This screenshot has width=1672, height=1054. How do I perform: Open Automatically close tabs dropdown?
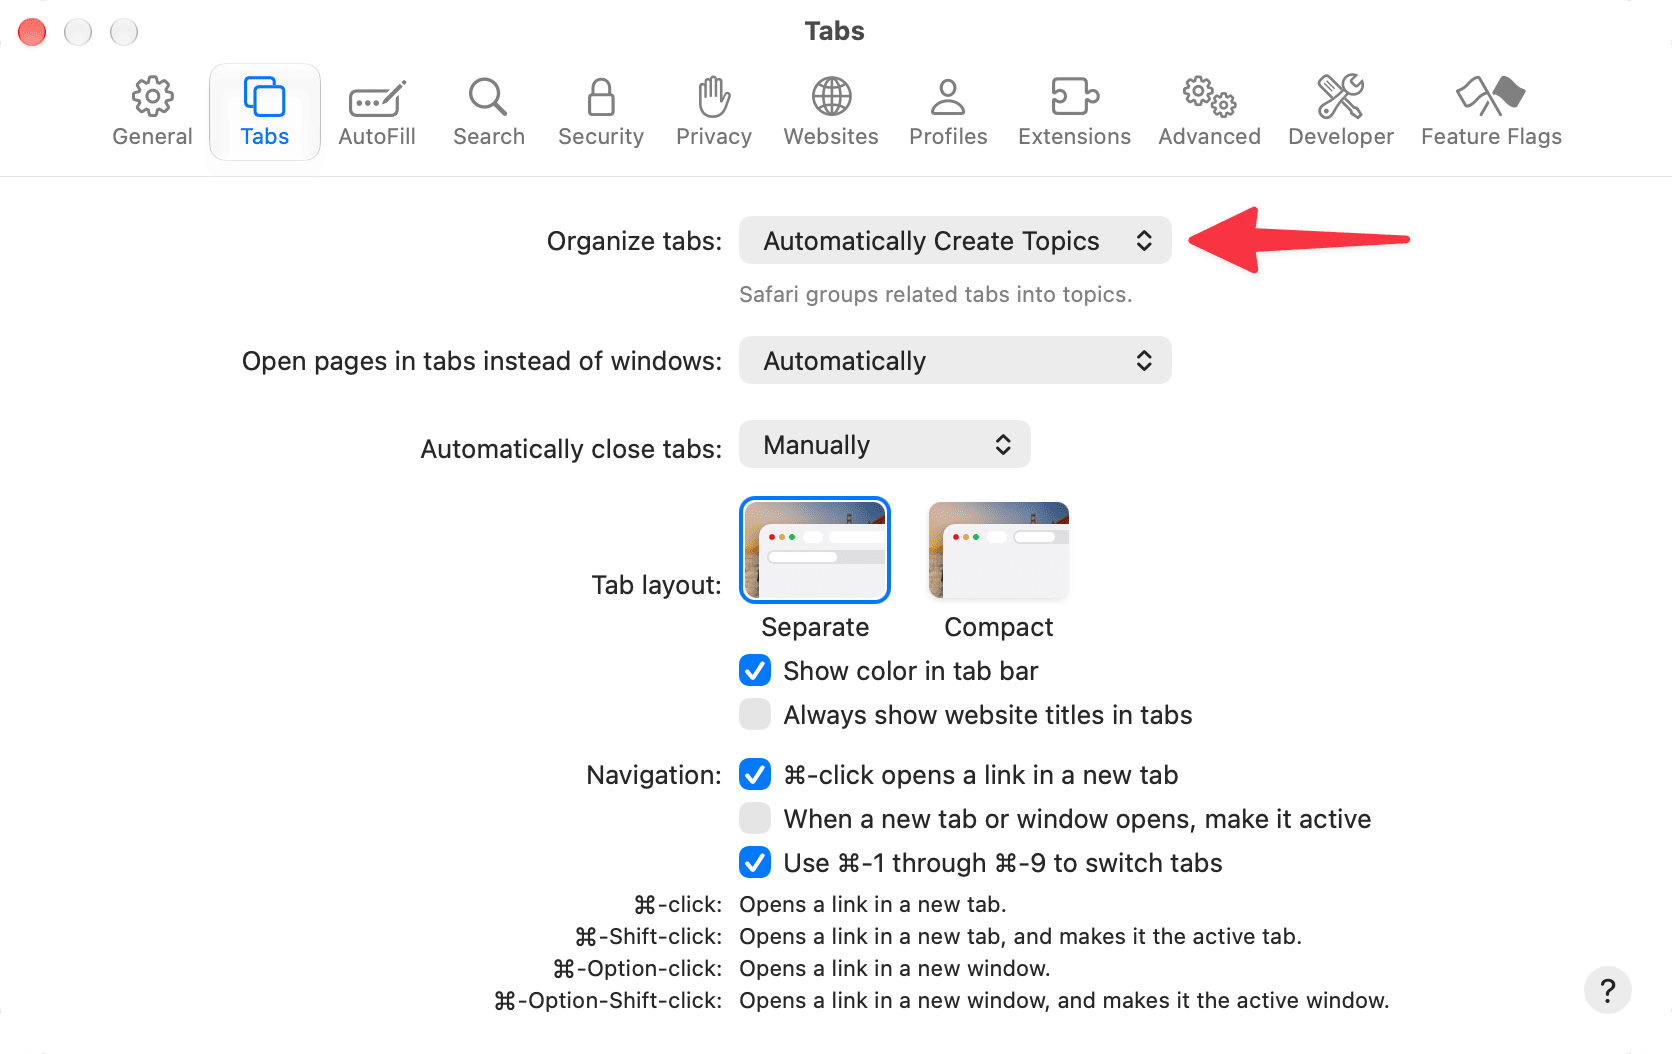885,445
